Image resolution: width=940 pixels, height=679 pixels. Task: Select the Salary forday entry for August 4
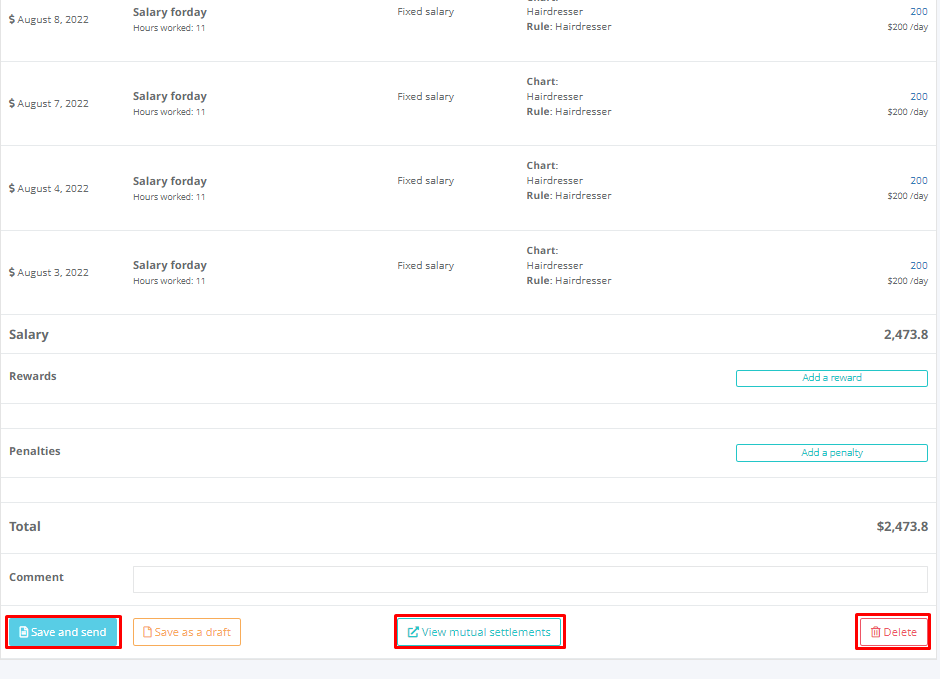[x=170, y=181]
